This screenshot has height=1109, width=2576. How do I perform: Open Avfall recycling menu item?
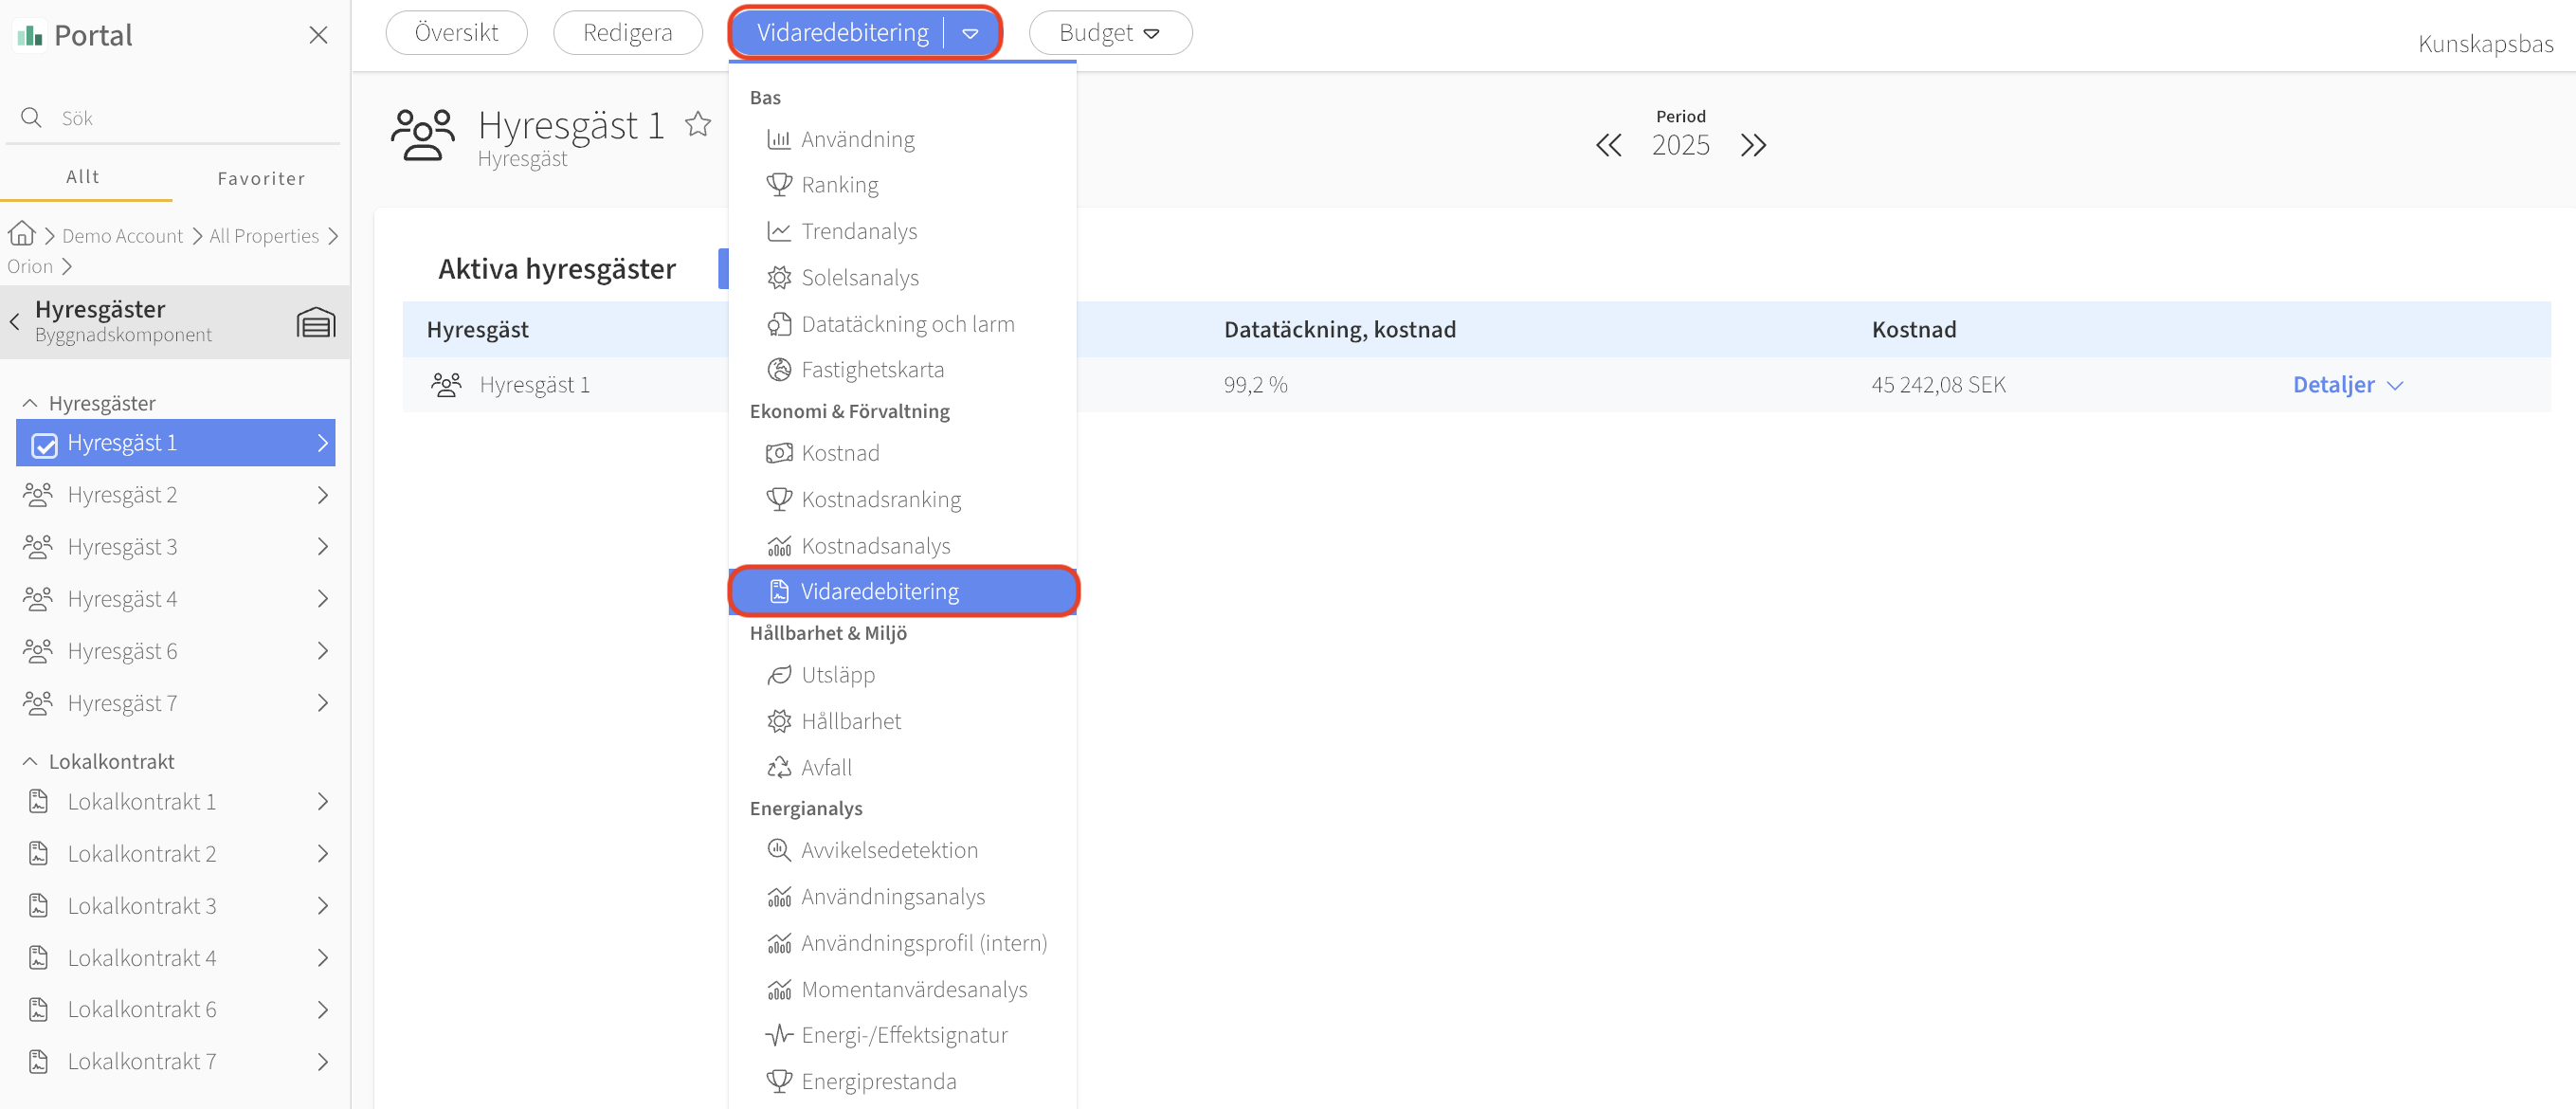pyautogui.click(x=902, y=767)
